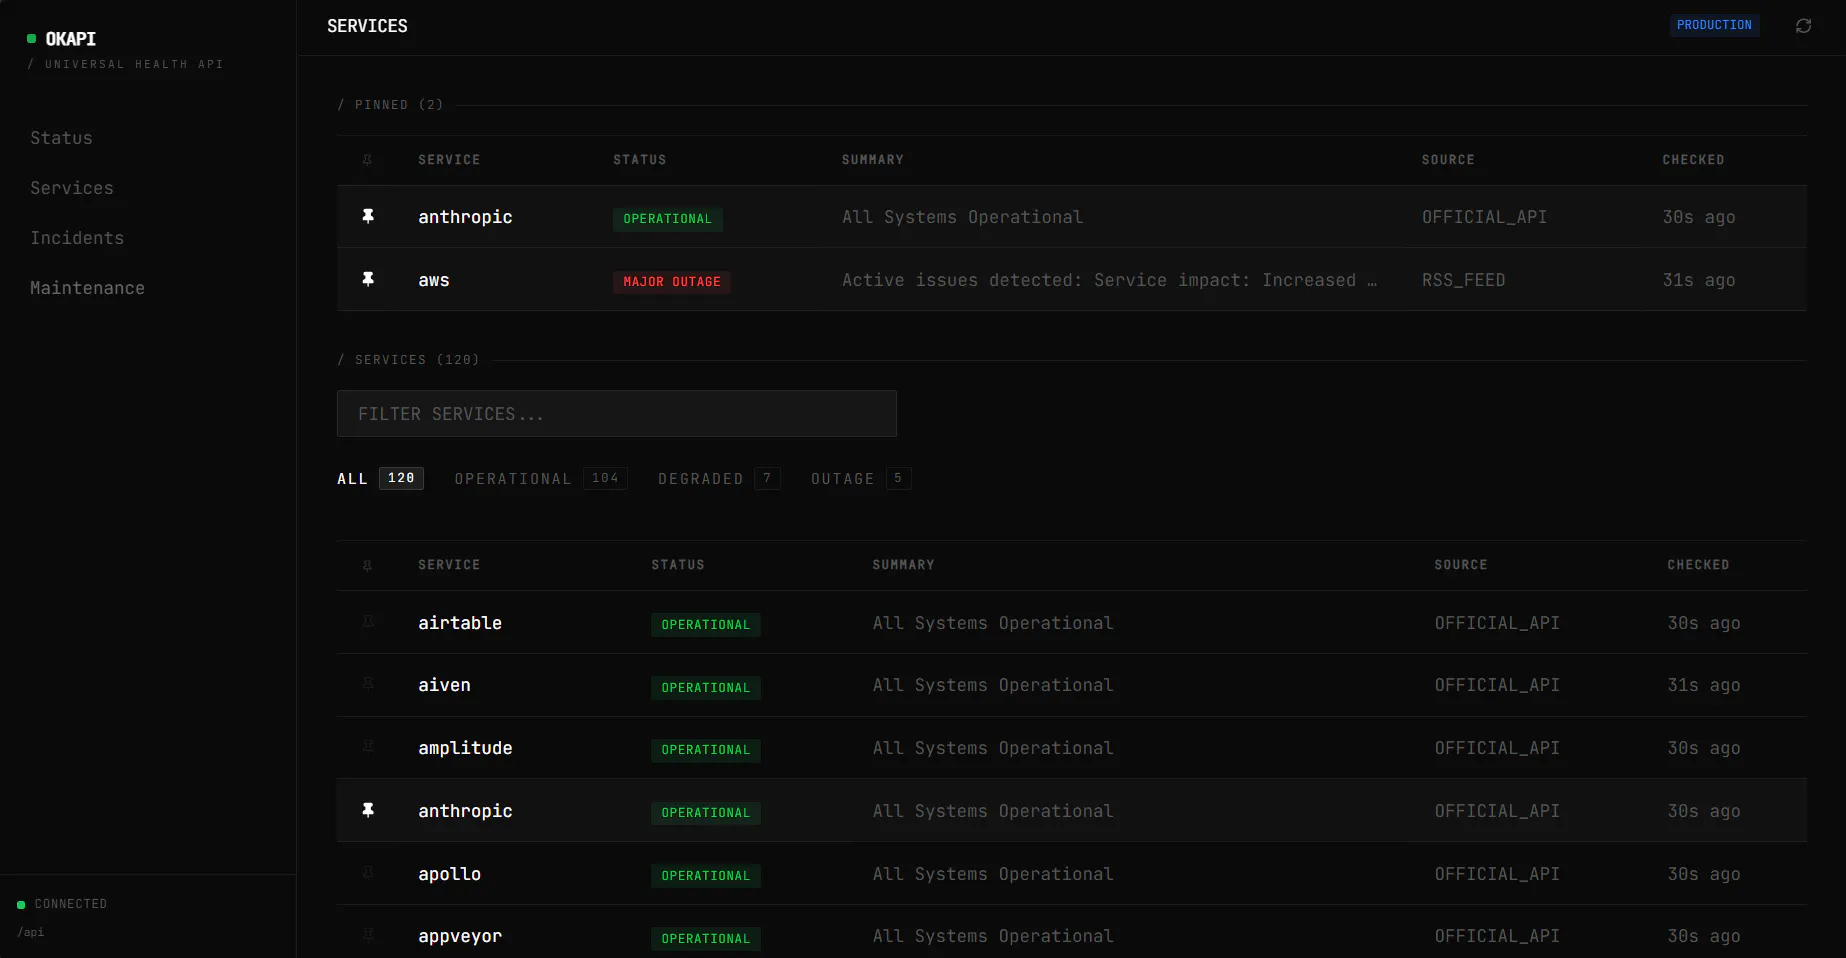Click the CONNECTED status indicator

click(62, 904)
